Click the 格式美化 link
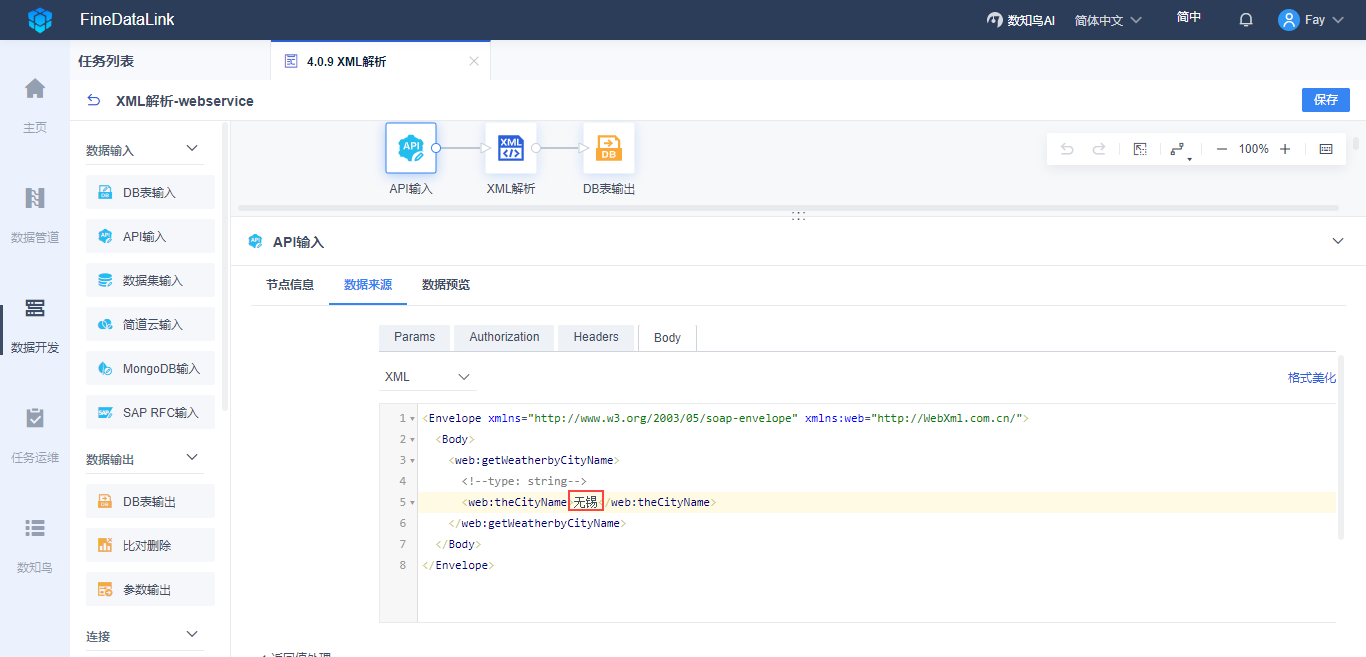 tap(1311, 377)
